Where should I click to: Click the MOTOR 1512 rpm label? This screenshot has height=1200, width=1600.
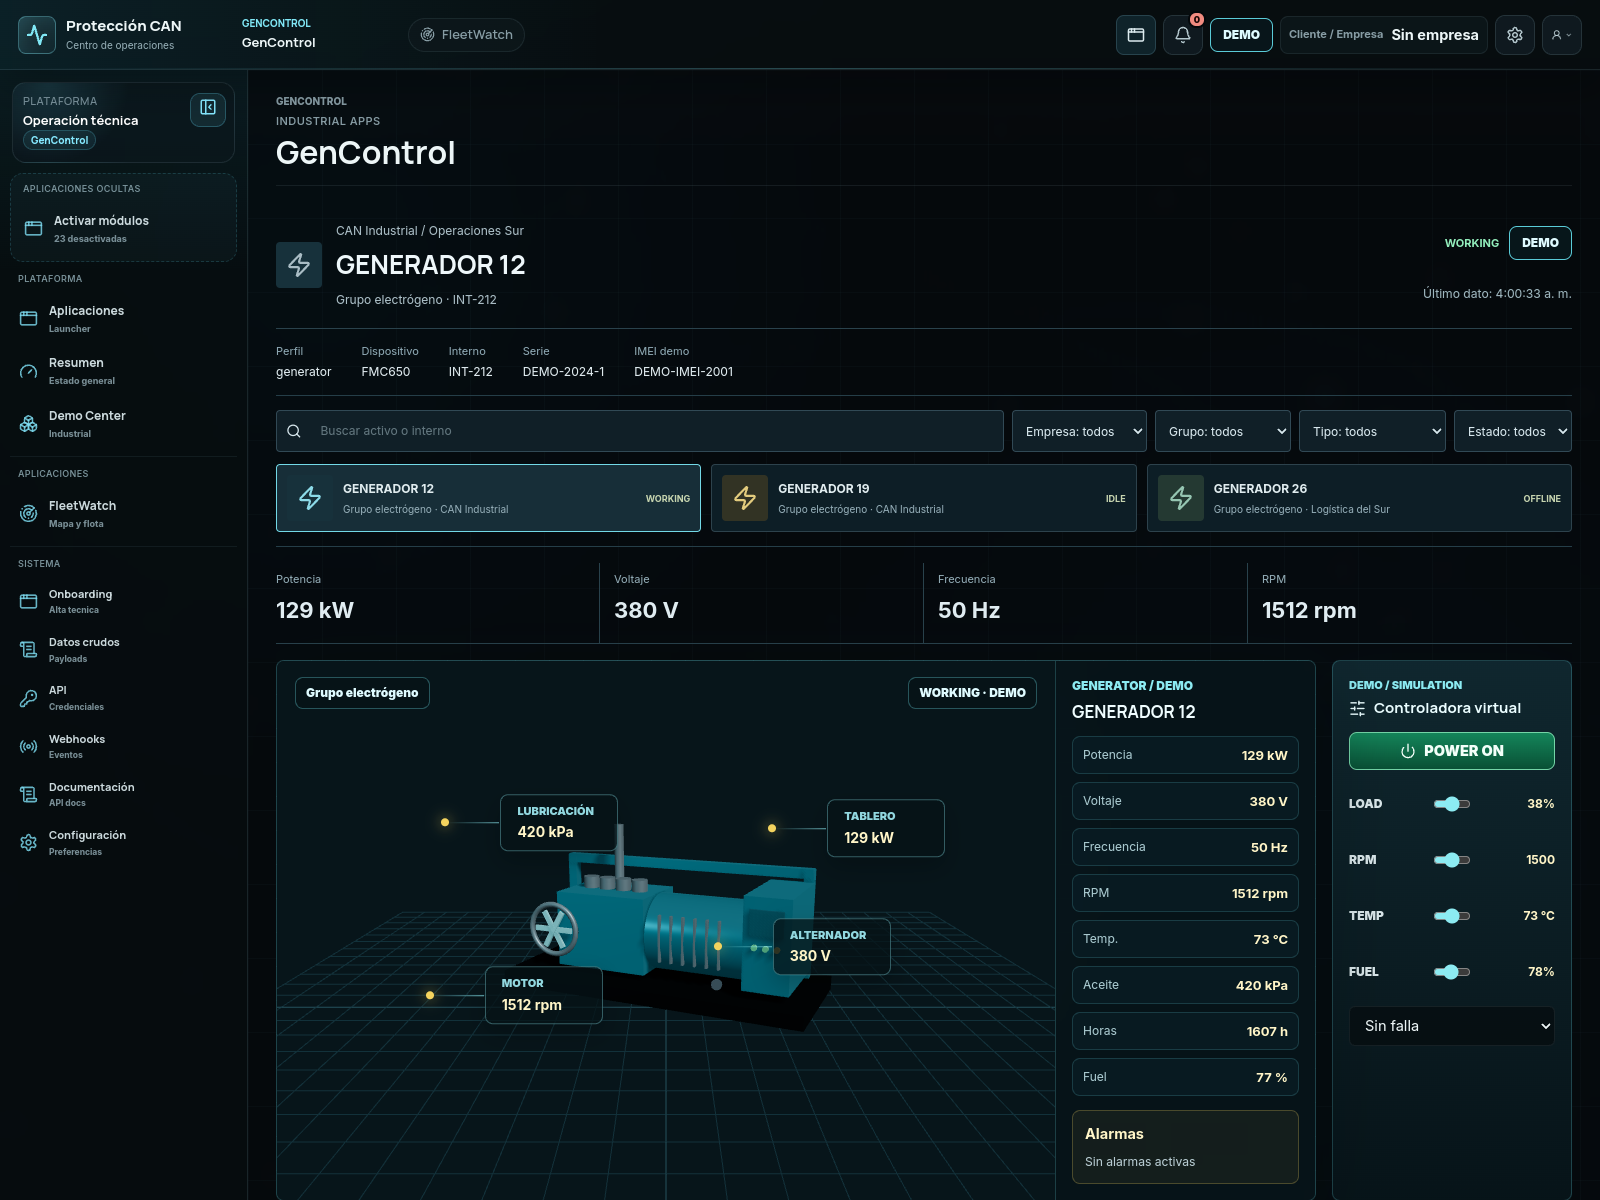pos(544,995)
